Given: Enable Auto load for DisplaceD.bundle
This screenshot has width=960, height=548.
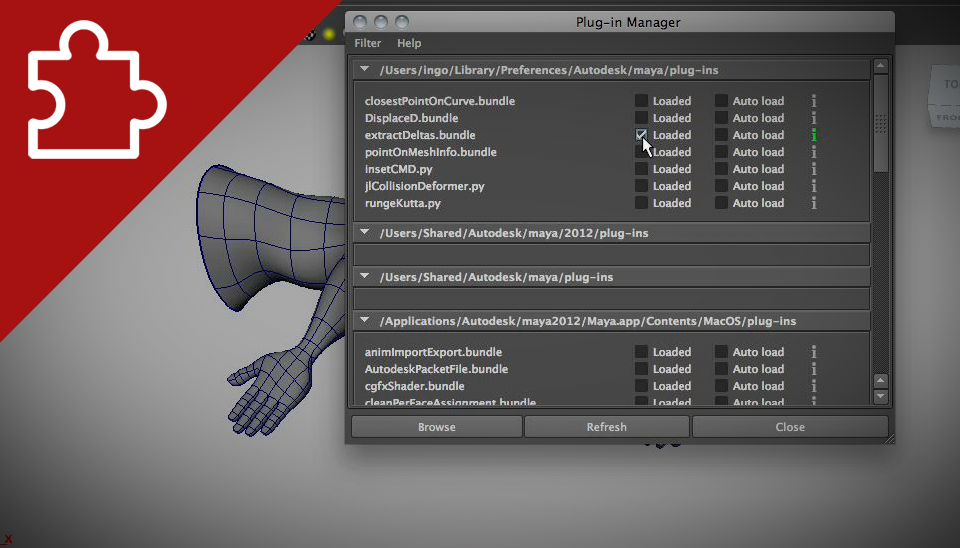Looking at the screenshot, I should (x=721, y=118).
